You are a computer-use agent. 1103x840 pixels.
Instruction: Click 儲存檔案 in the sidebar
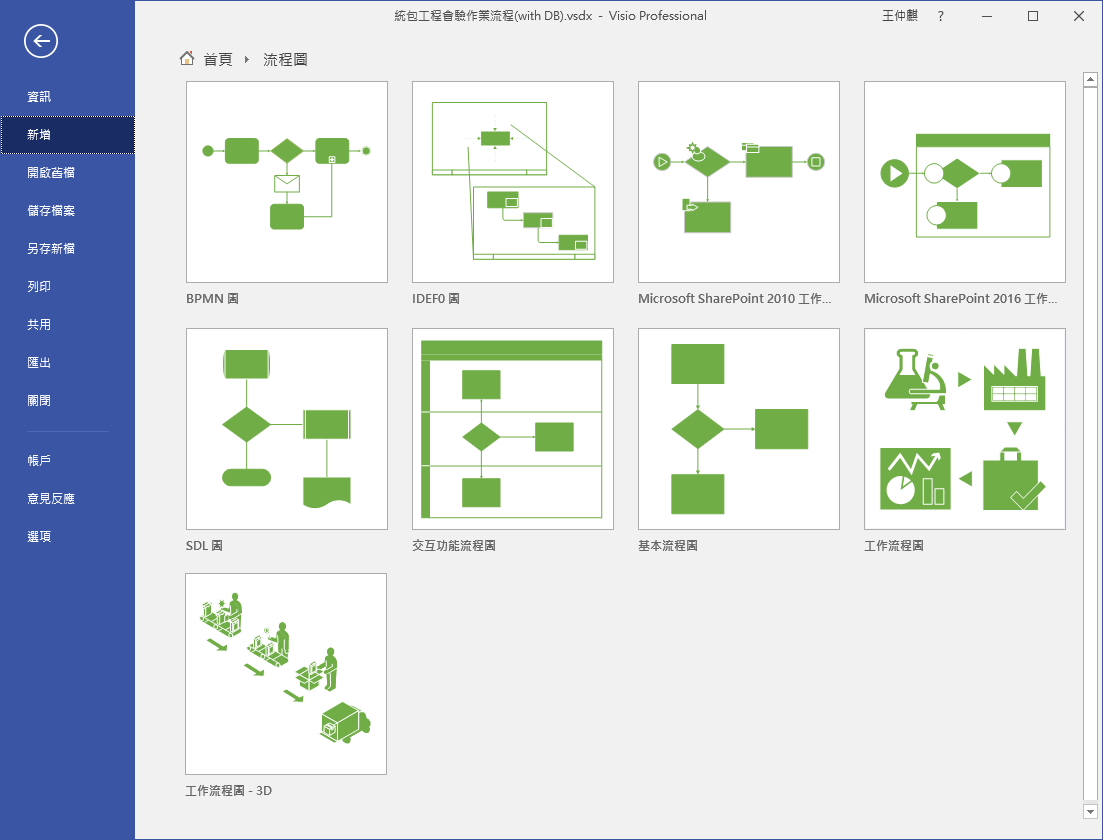click(x=68, y=210)
